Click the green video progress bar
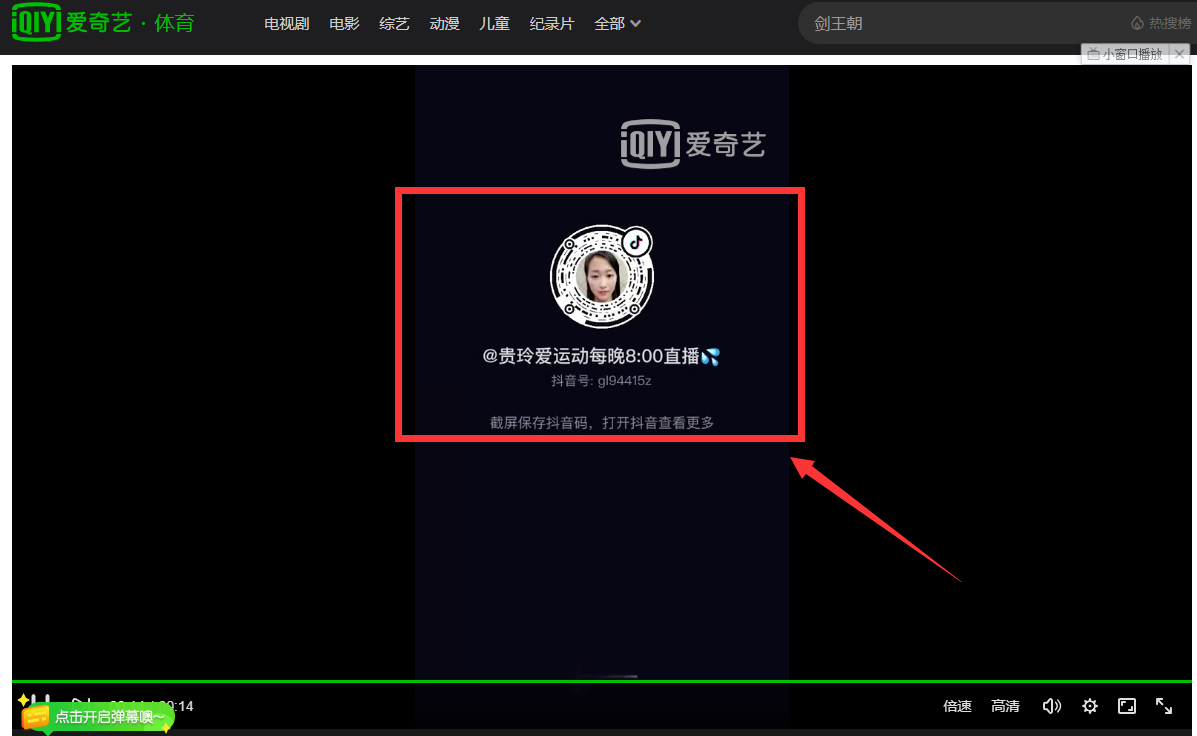The height and width of the screenshot is (736, 1197). pyautogui.click(x=602, y=680)
